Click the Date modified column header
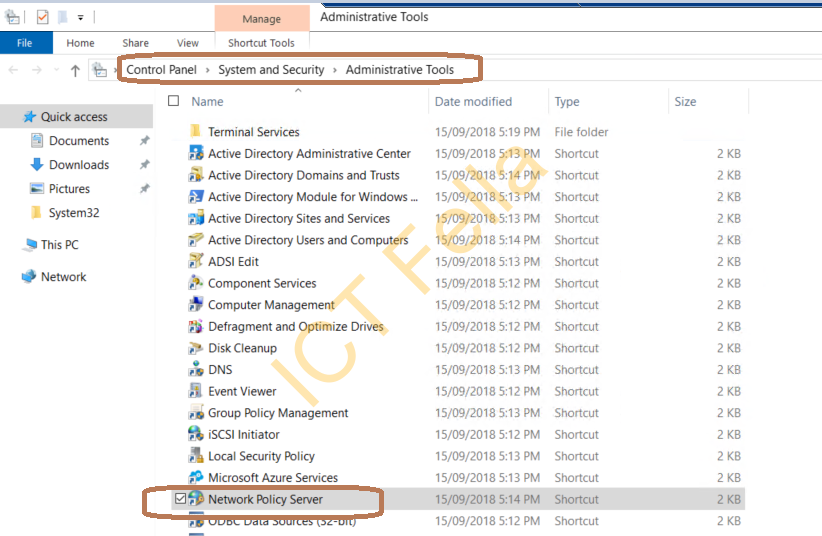Image resolution: width=822 pixels, height=536 pixels. [473, 102]
